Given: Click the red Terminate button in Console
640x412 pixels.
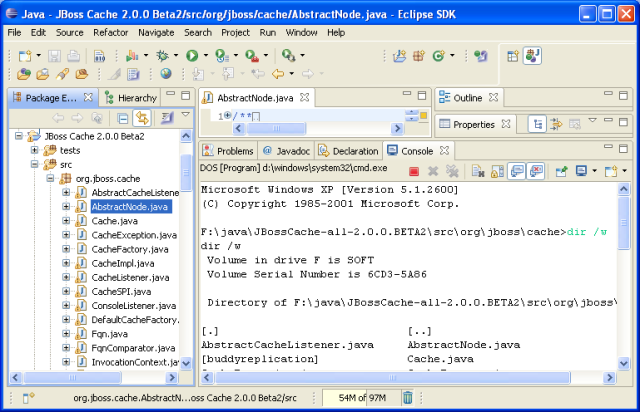Looking at the screenshot, I should [x=414, y=171].
